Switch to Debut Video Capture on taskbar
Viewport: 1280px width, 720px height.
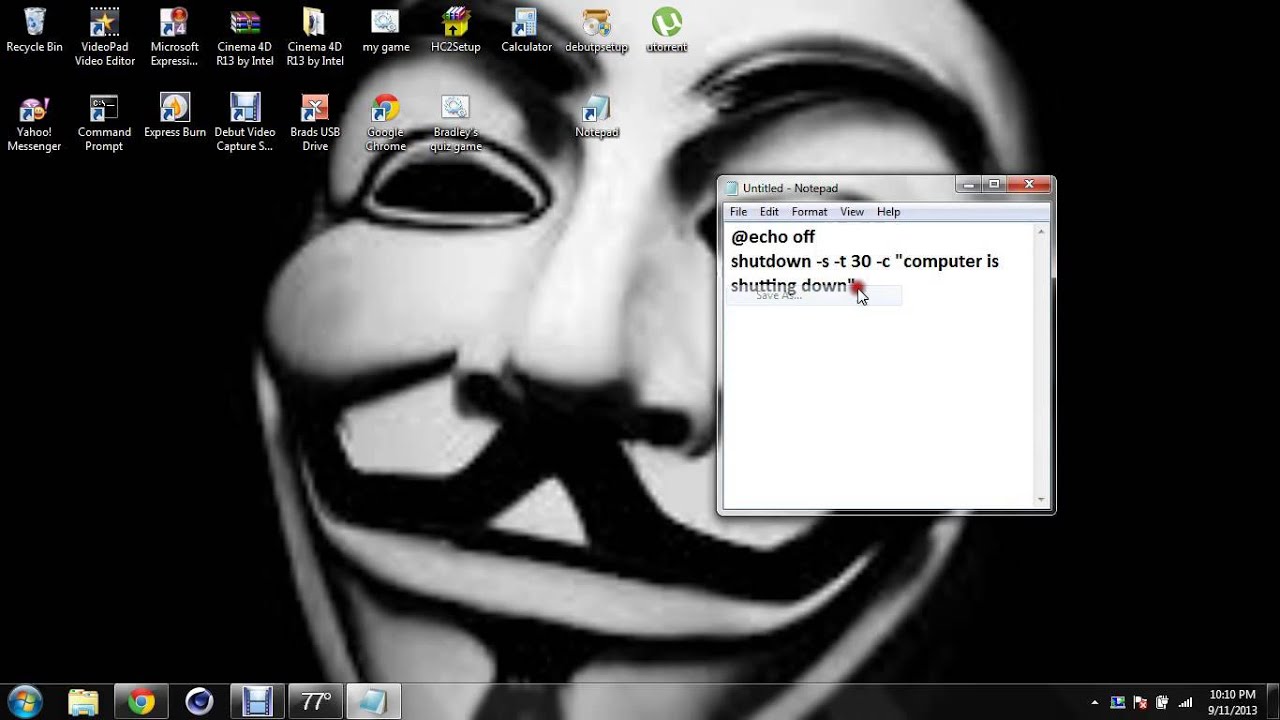pos(257,702)
